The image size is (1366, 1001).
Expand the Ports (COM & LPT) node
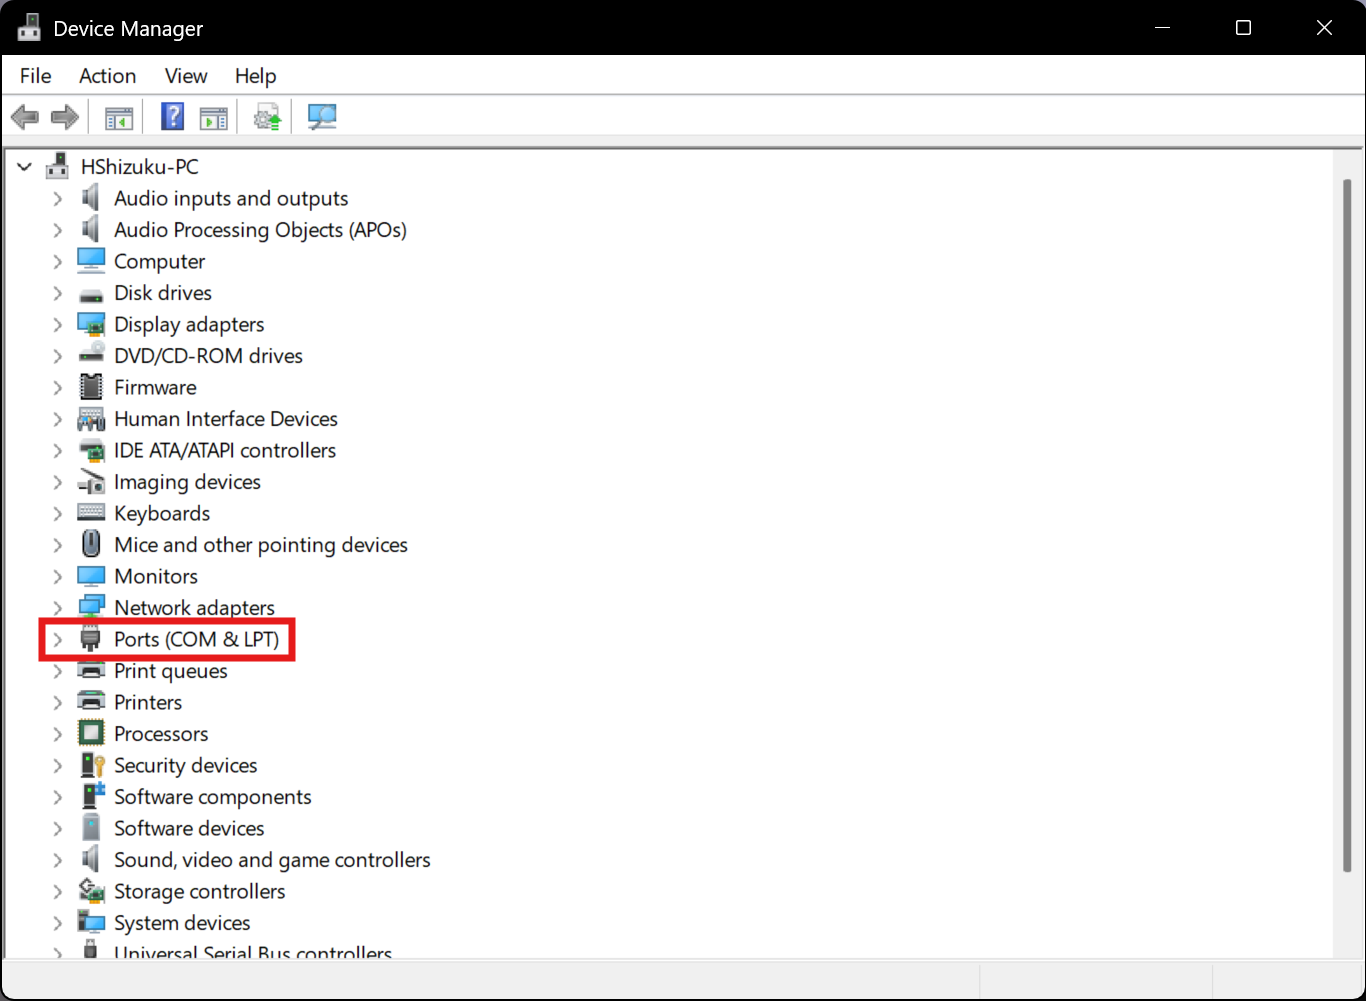tap(58, 640)
